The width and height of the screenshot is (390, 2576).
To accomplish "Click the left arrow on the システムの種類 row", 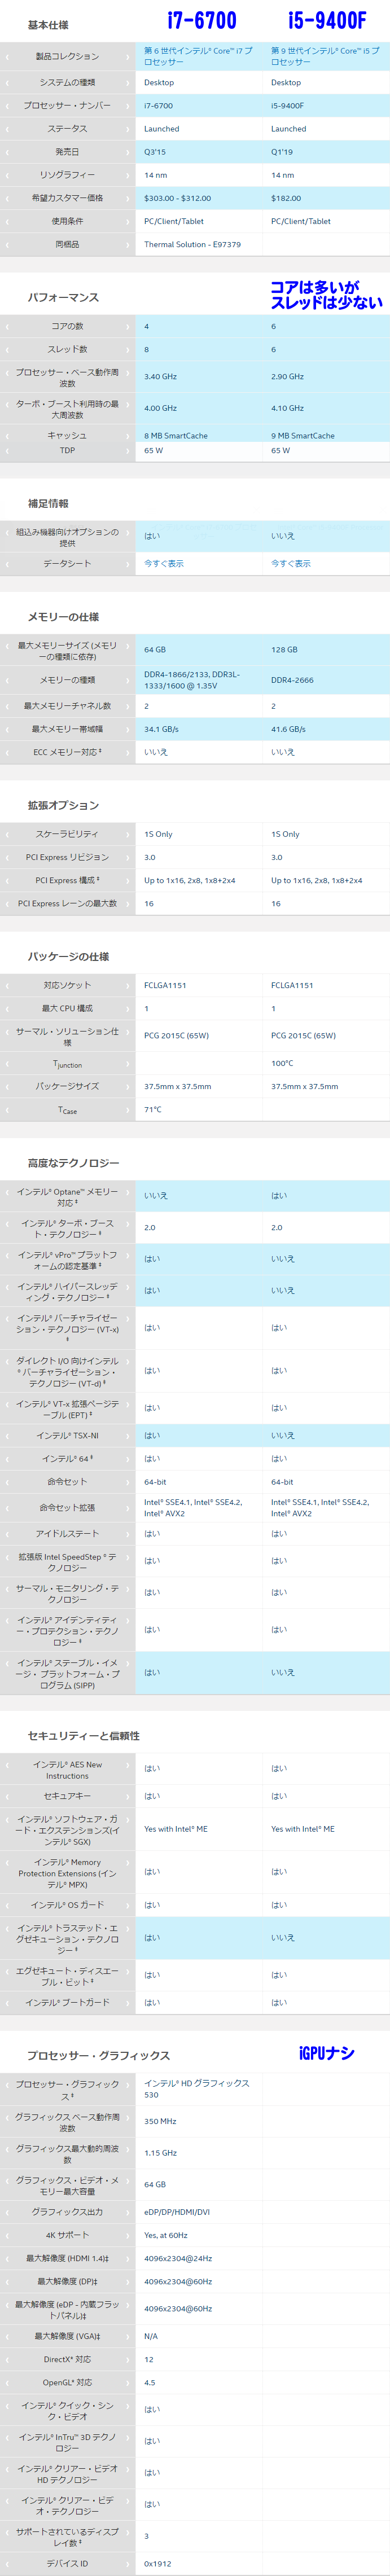I will point(7,83).
